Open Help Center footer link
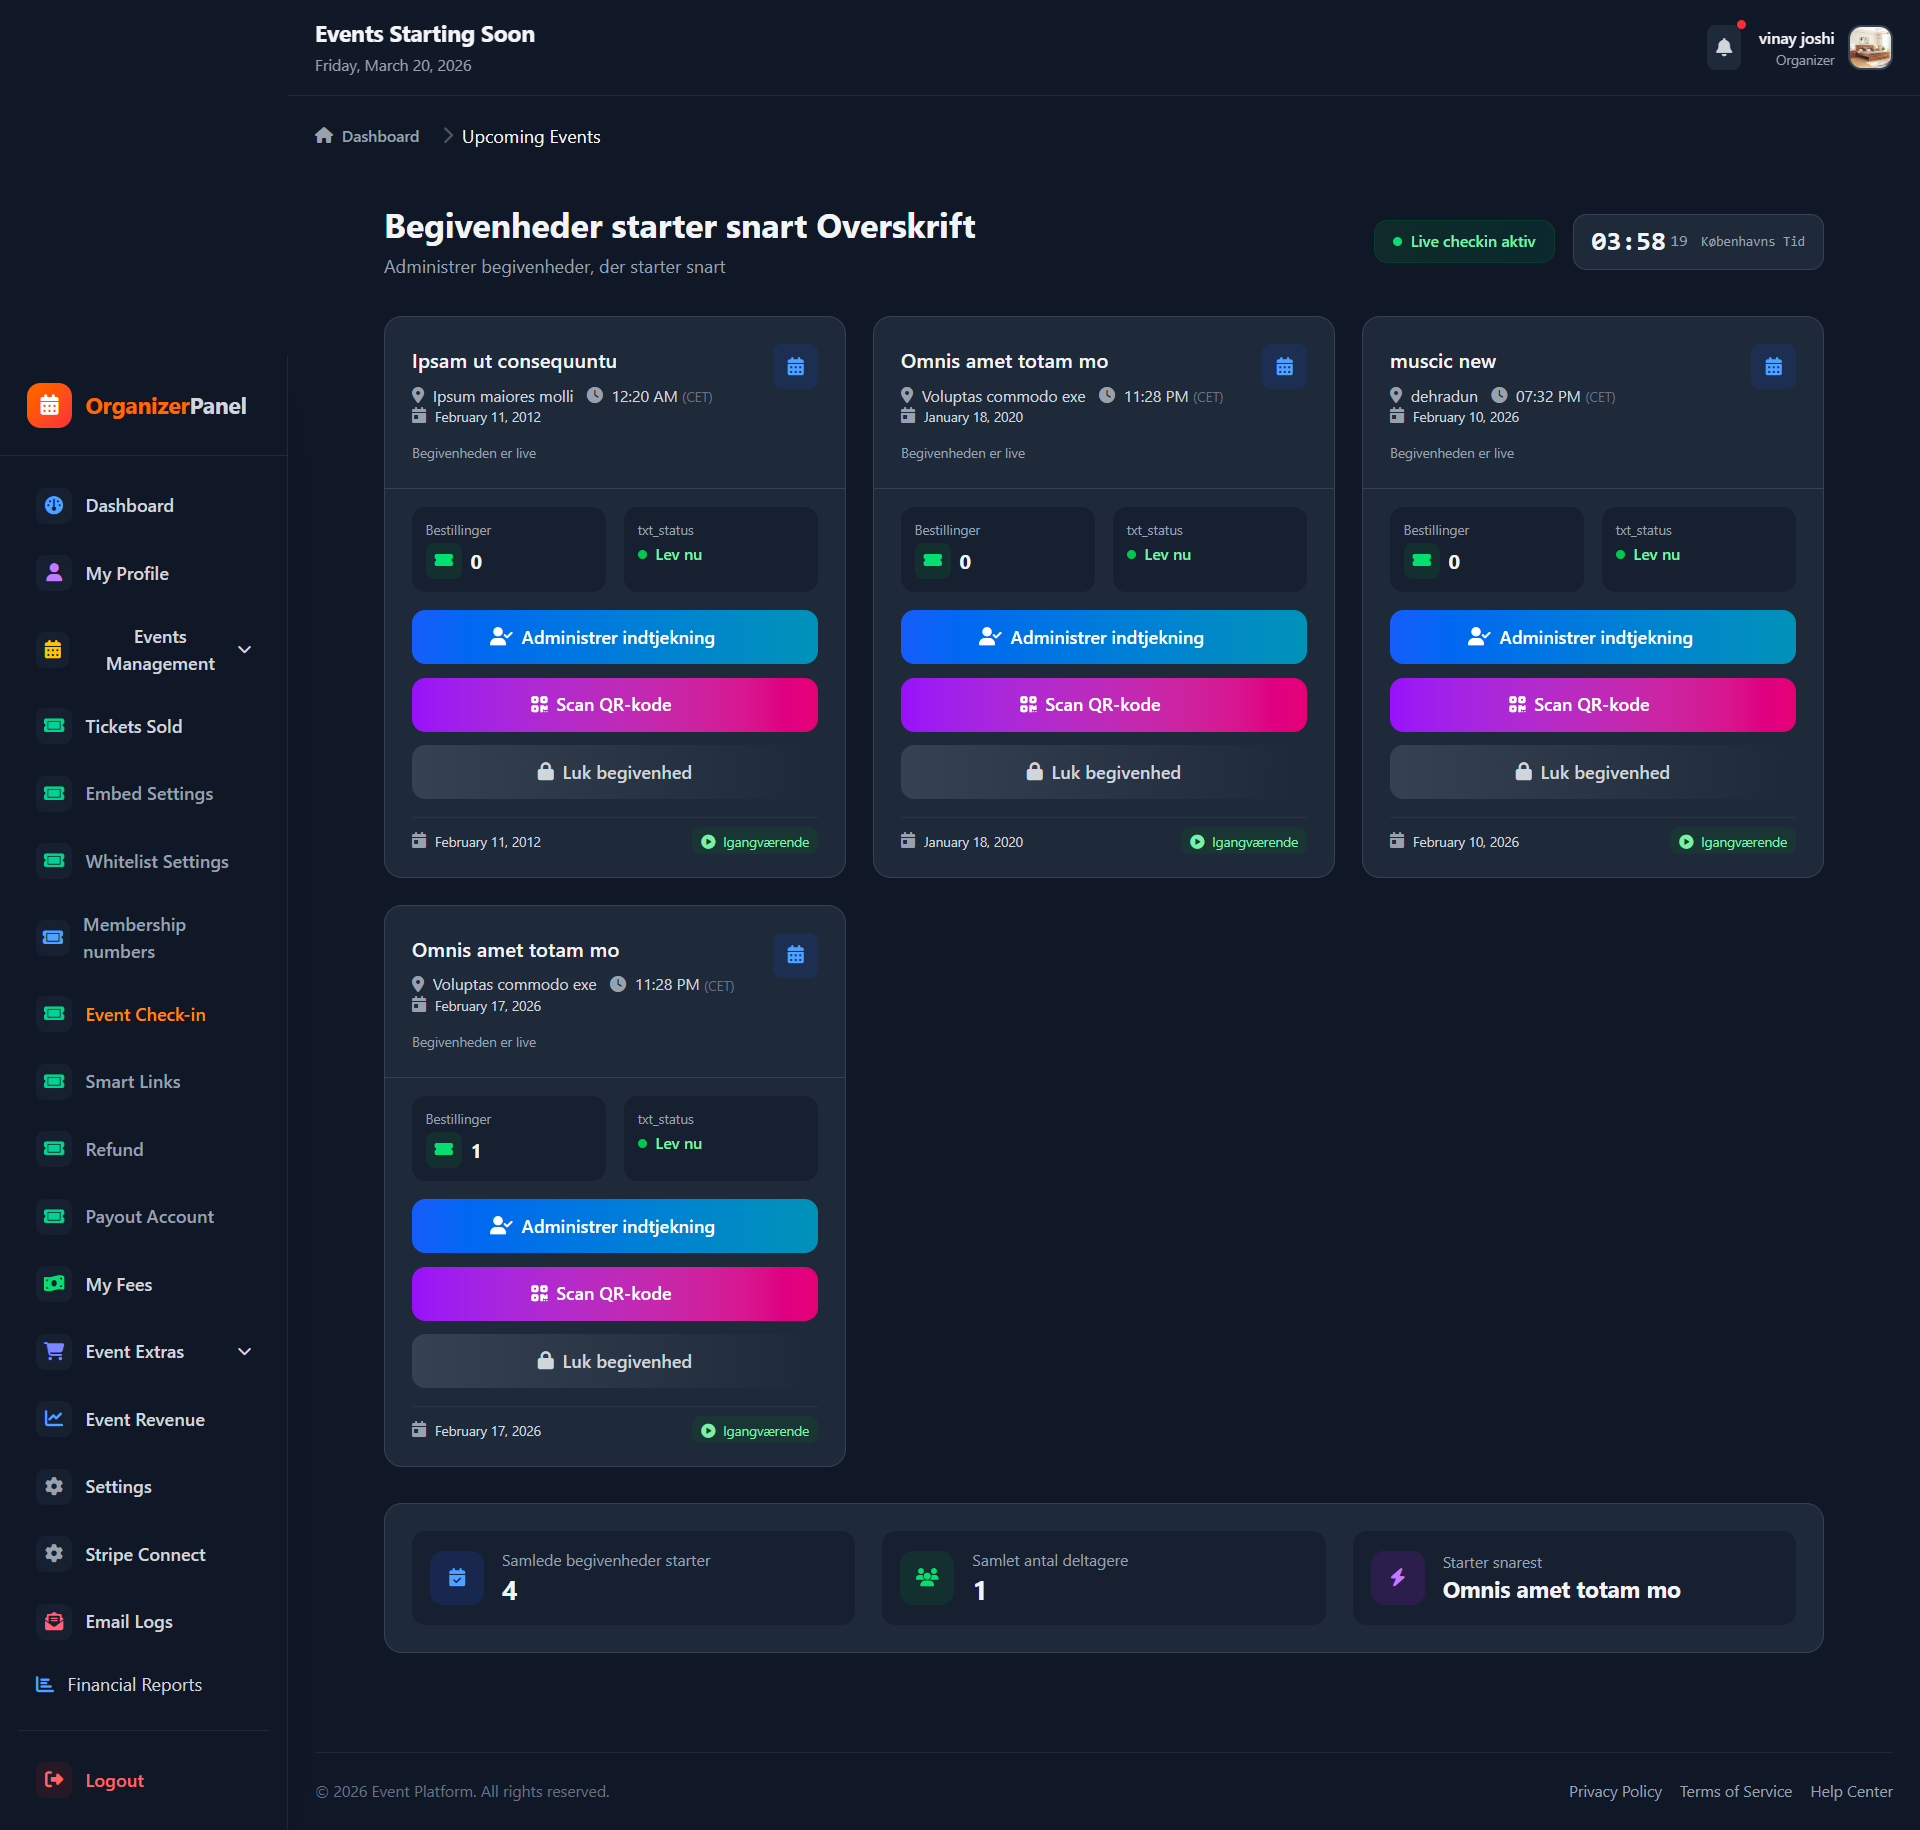Image resolution: width=1920 pixels, height=1830 pixels. (x=1851, y=1792)
